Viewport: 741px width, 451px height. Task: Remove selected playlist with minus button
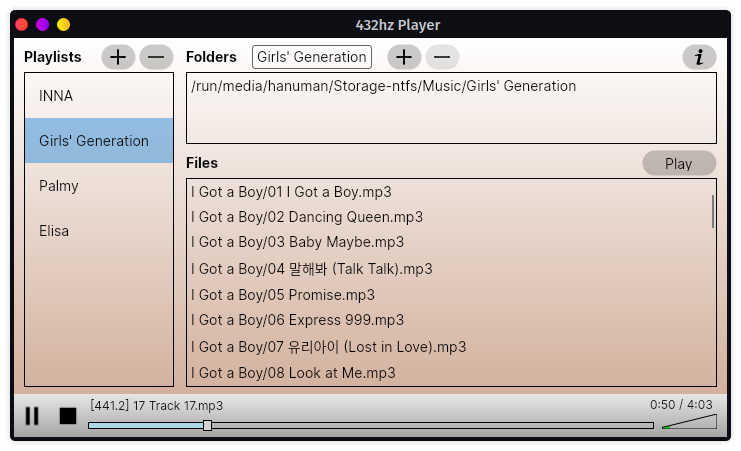(x=156, y=57)
